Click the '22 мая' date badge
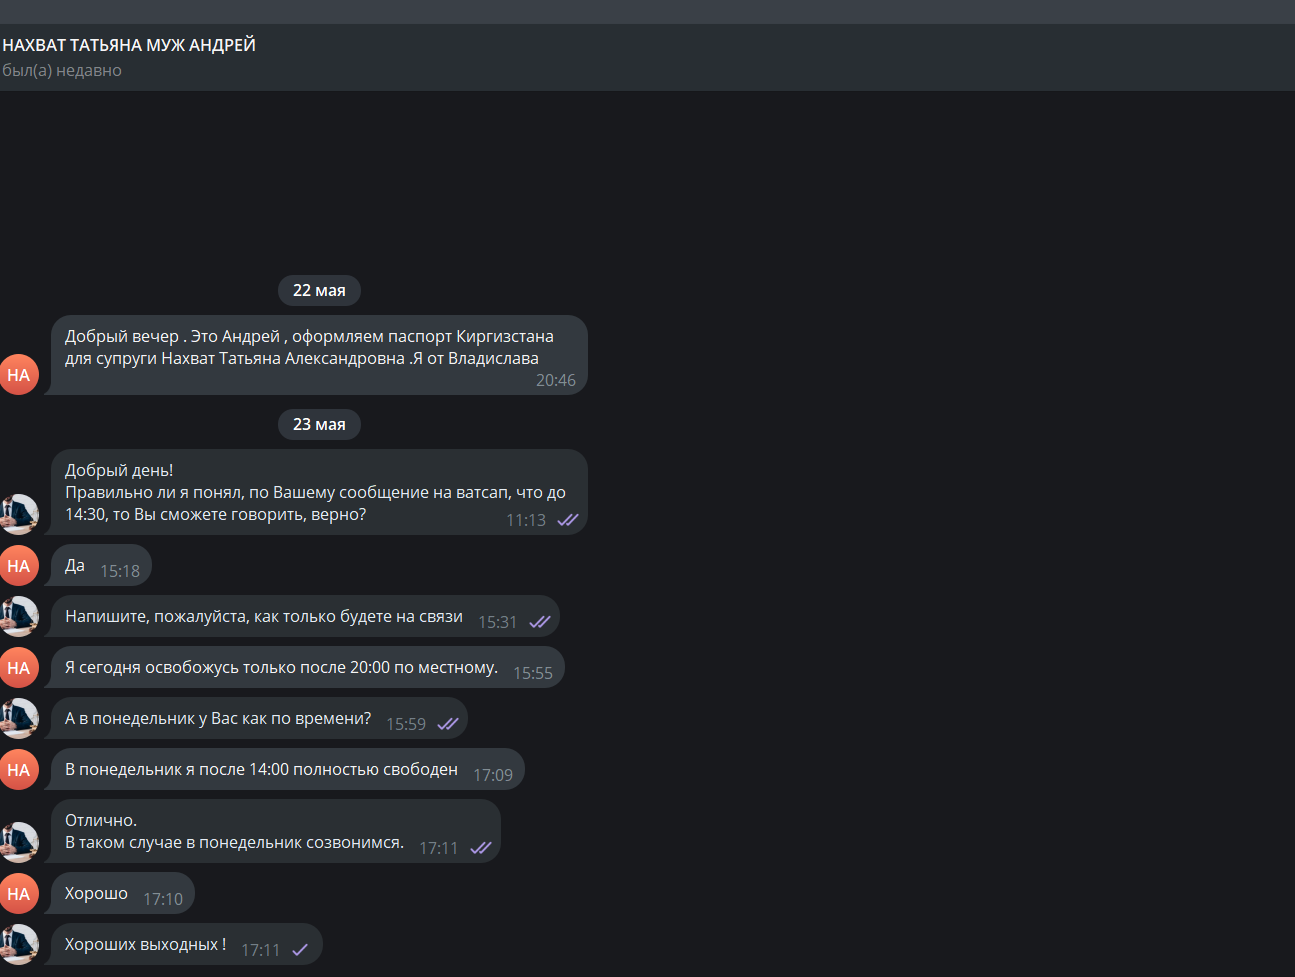 (x=319, y=290)
